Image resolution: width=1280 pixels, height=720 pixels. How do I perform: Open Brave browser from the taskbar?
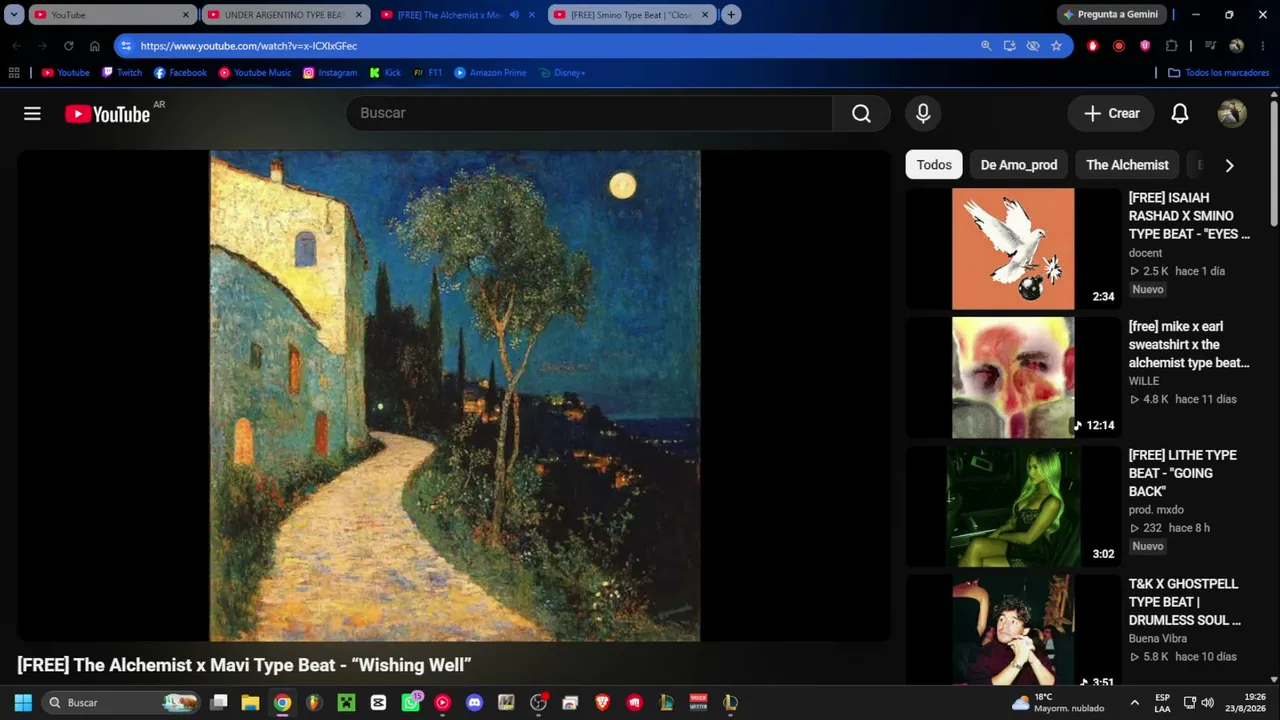[602, 703]
